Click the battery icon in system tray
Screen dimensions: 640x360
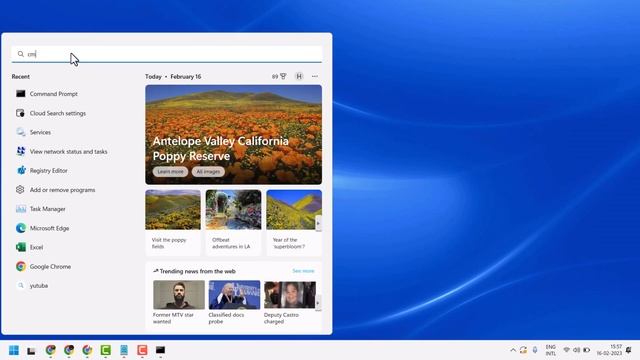tap(587, 350)
